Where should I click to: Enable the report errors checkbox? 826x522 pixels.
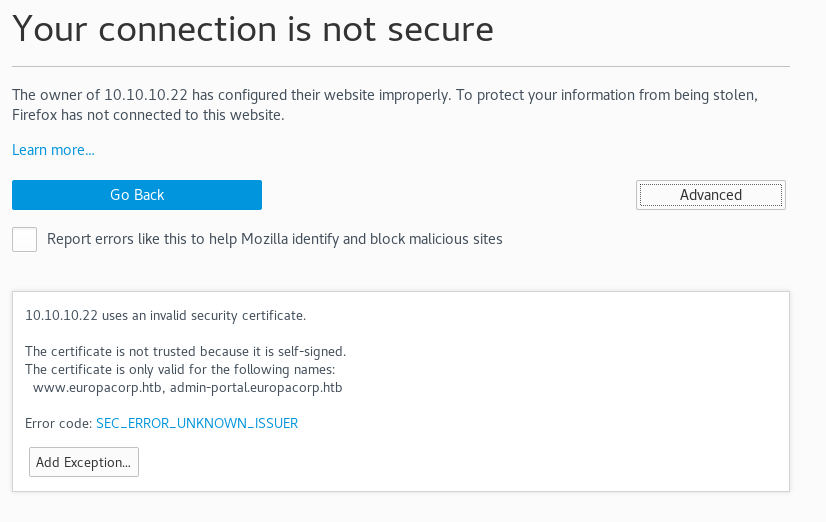pos(25,240)
